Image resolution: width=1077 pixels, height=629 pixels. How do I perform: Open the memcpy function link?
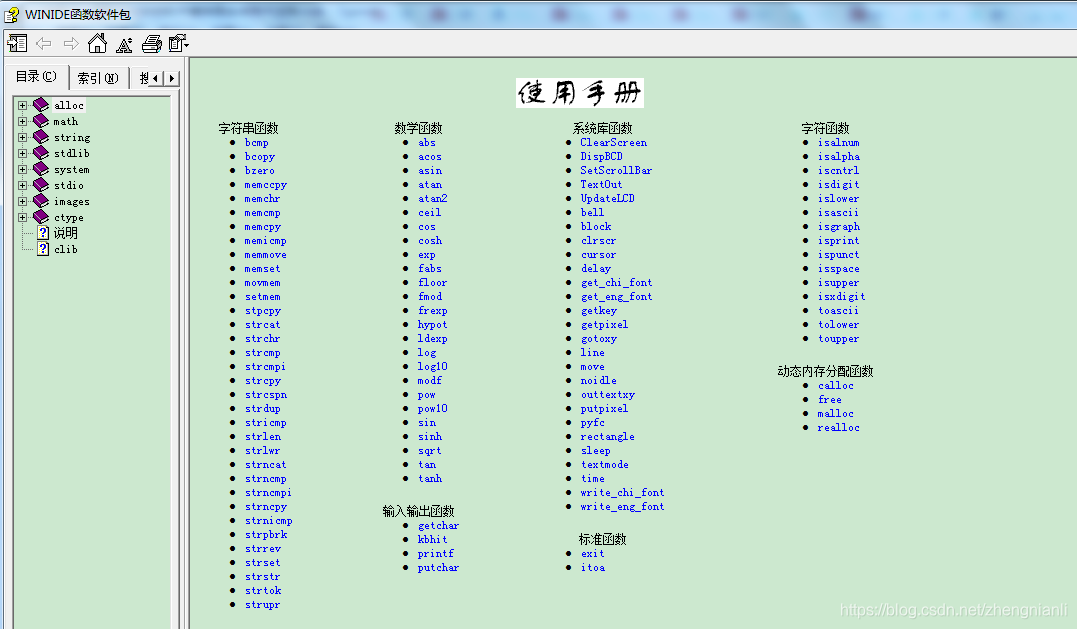[262, 227]
